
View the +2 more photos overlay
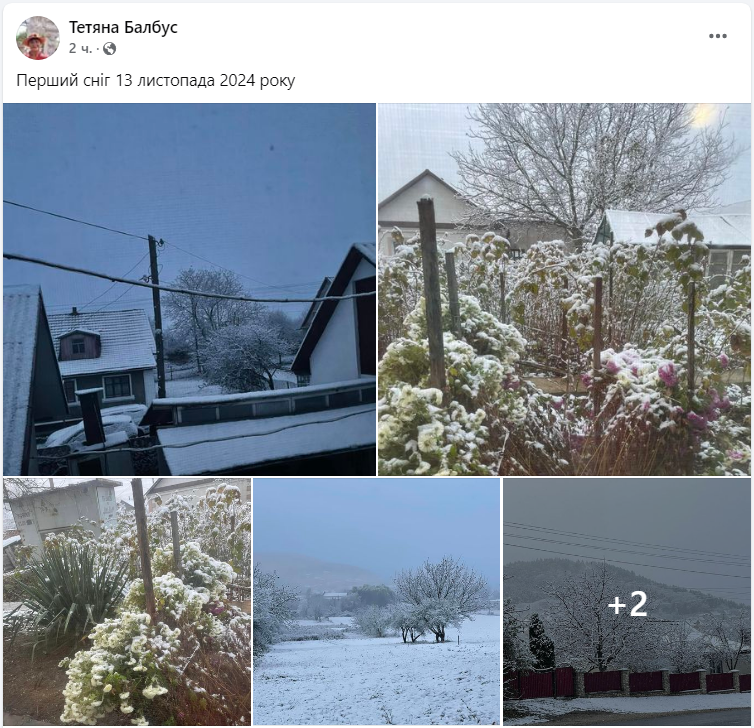(627, 602)
